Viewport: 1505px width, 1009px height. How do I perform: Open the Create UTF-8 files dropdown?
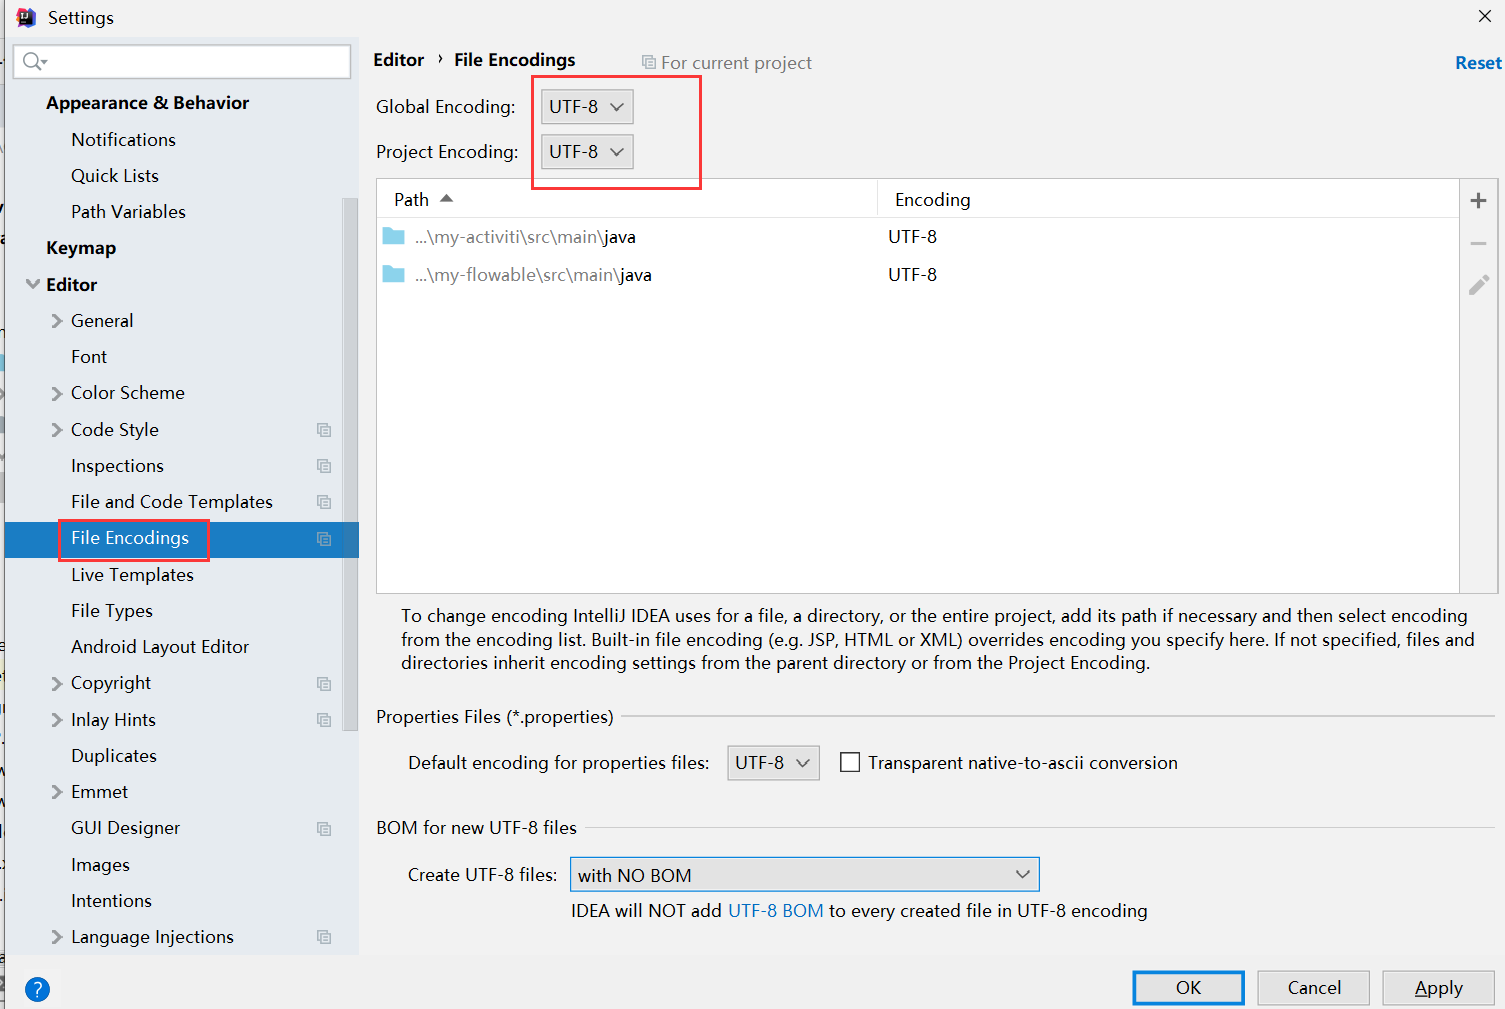tap(805, 875)
